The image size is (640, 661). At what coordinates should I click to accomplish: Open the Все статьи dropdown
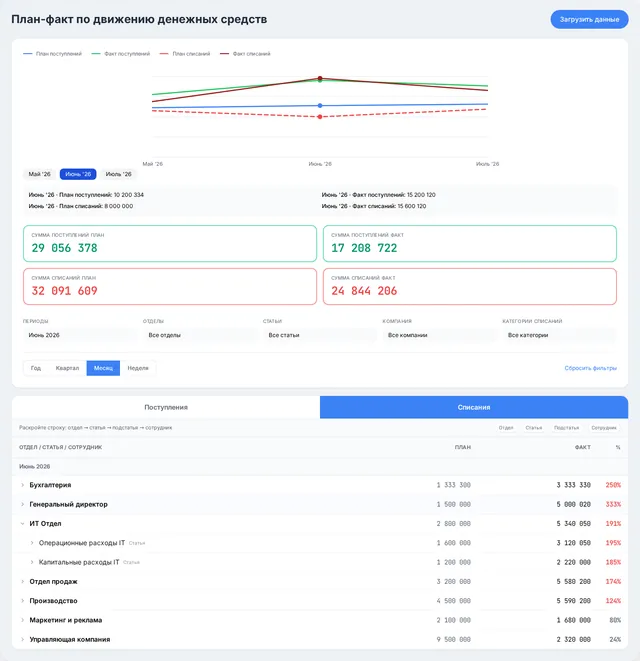320,335
